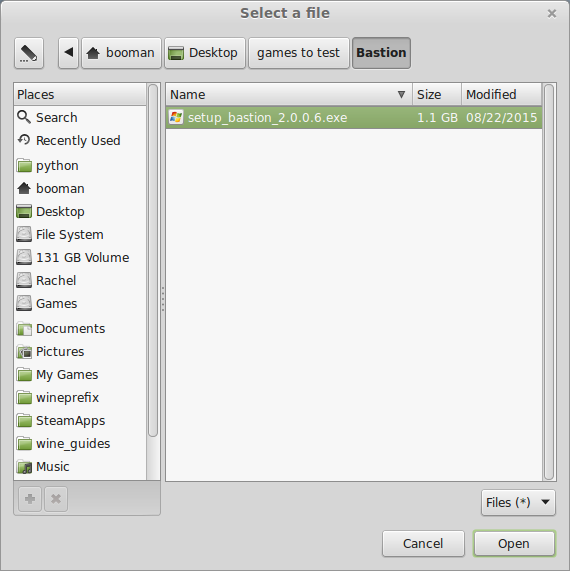Click the My Games folder icon
Screen dimensions: 570x571
(x=24, y=375)
